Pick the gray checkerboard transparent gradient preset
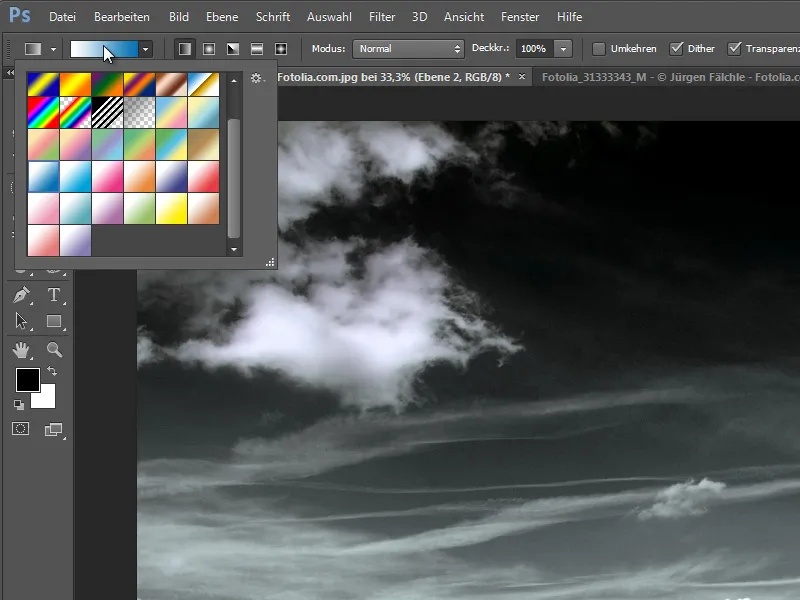The image size is (800, 600). (139, 113)
